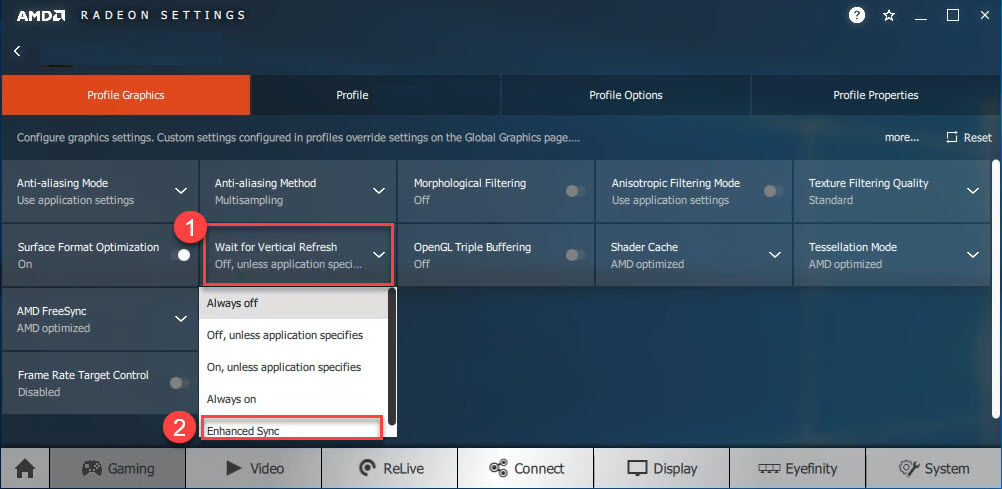This screenshot has height=489, width=1002.
Task: Enable OpenGL Triple Buffering toggle
Action: (x=576, y=255)
